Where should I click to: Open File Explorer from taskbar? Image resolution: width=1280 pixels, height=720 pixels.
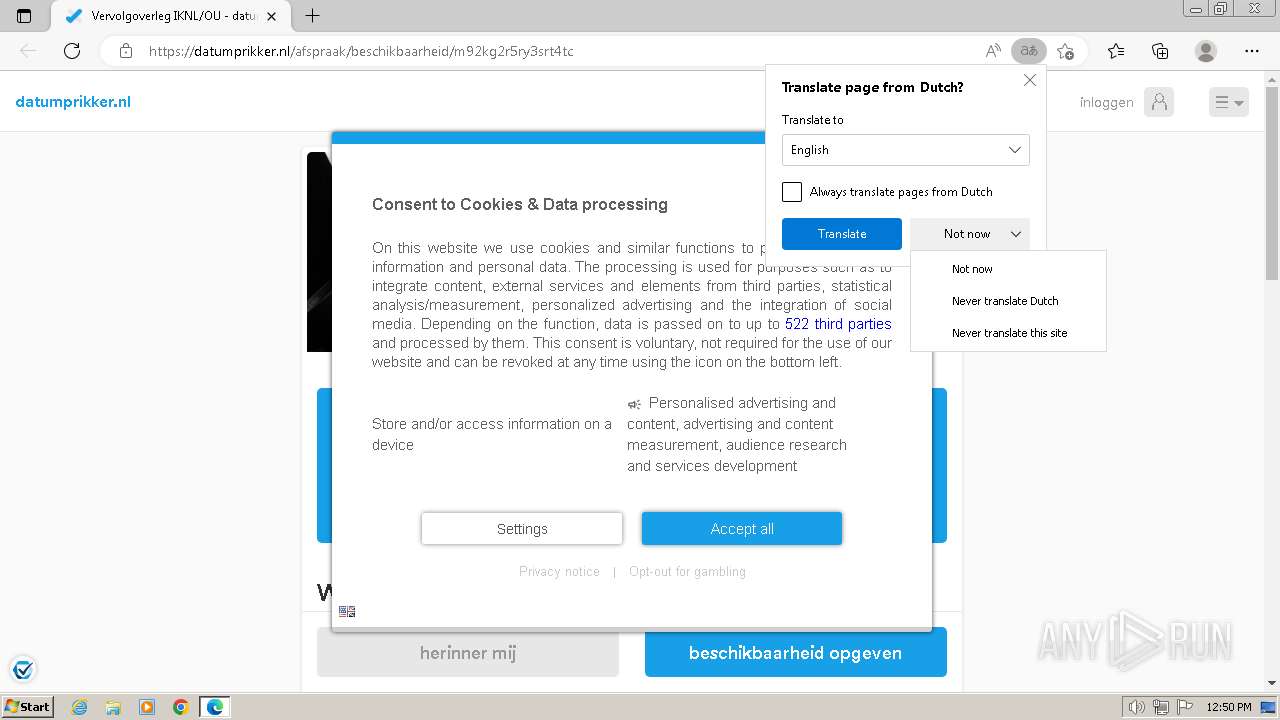point(113,707)
